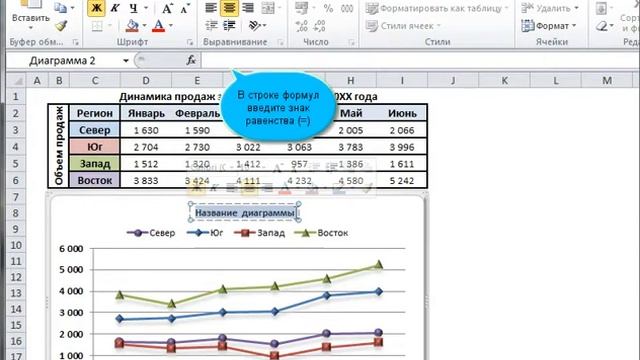Open font color dropdown arrow
This screenshot has width=640, height=360.
tap(171, 26)
